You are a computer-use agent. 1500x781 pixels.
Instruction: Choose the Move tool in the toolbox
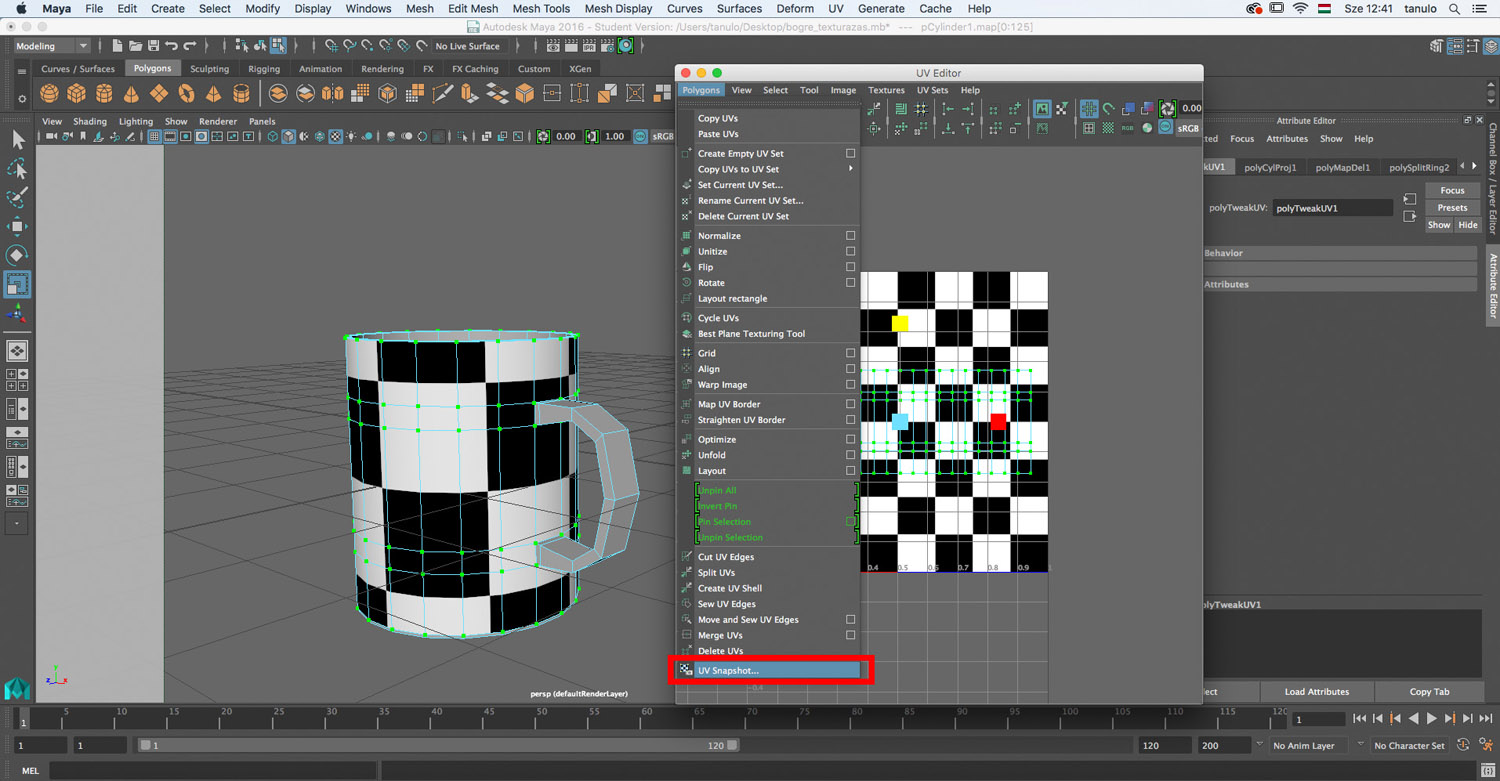(17, 227)
